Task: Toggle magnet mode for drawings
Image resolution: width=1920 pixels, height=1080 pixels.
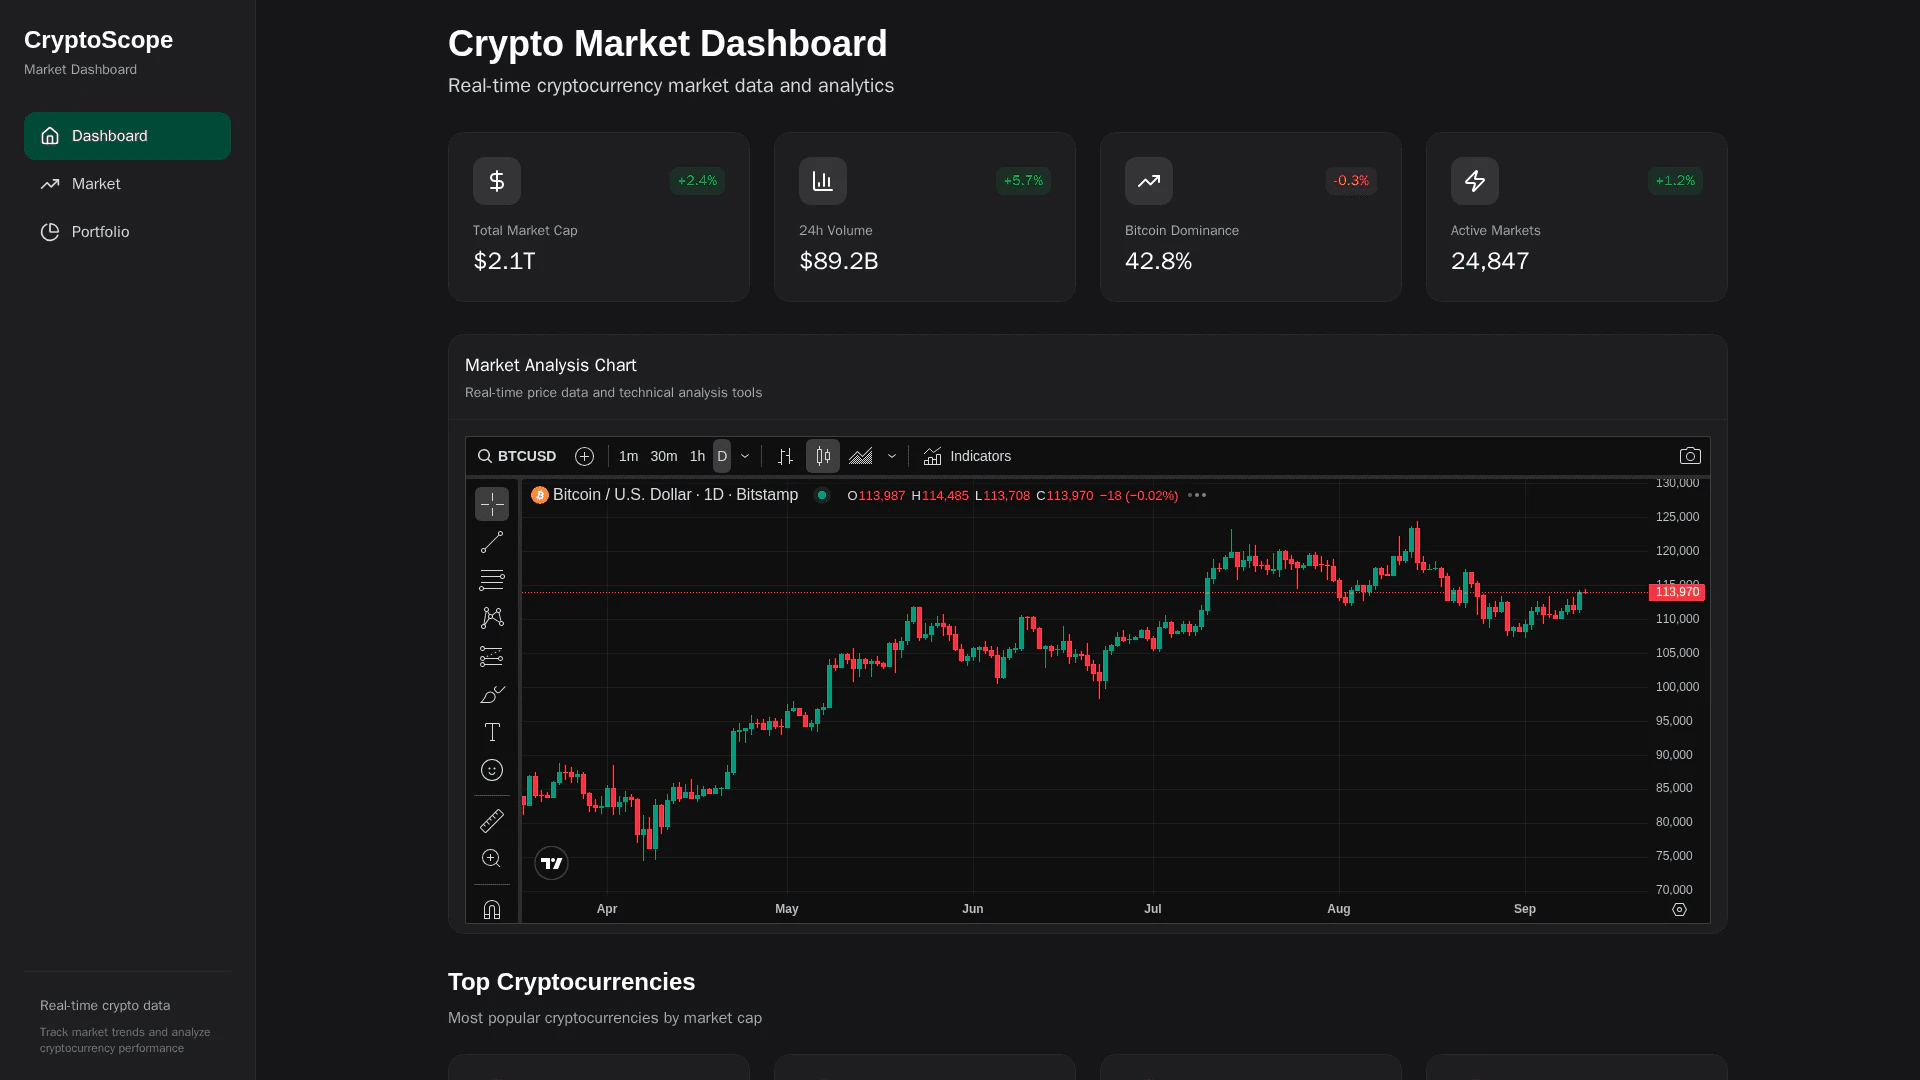Action: pyautogui.click(x=492, y=909)
